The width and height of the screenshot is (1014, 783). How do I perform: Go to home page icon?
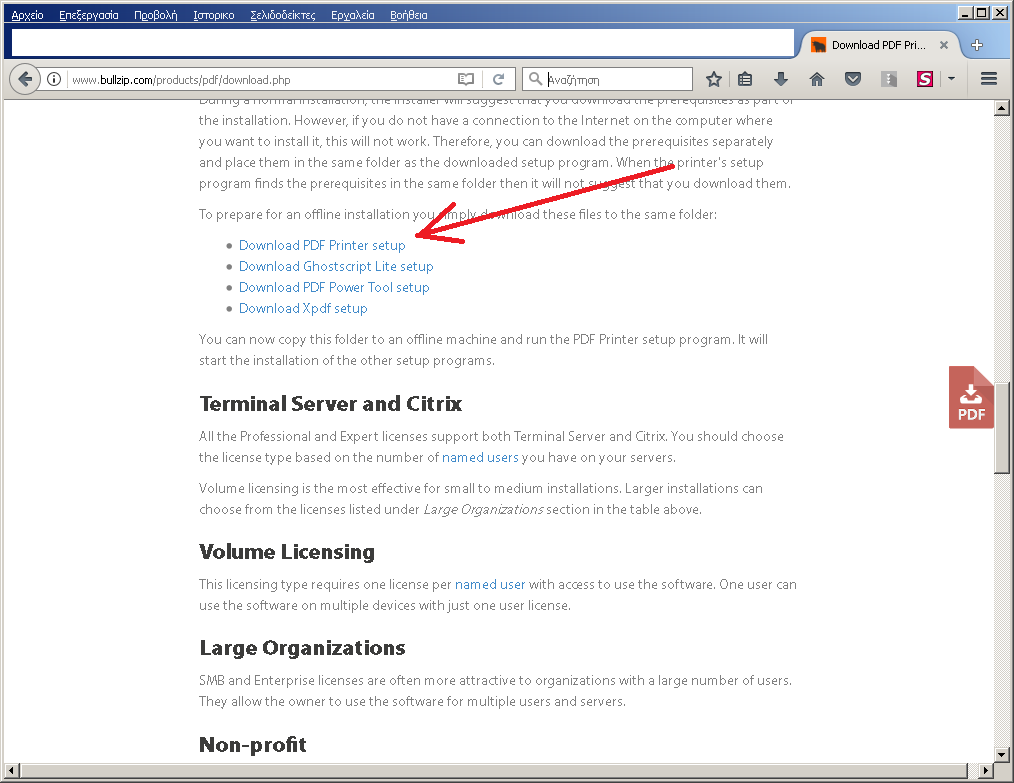click(817, 79)
